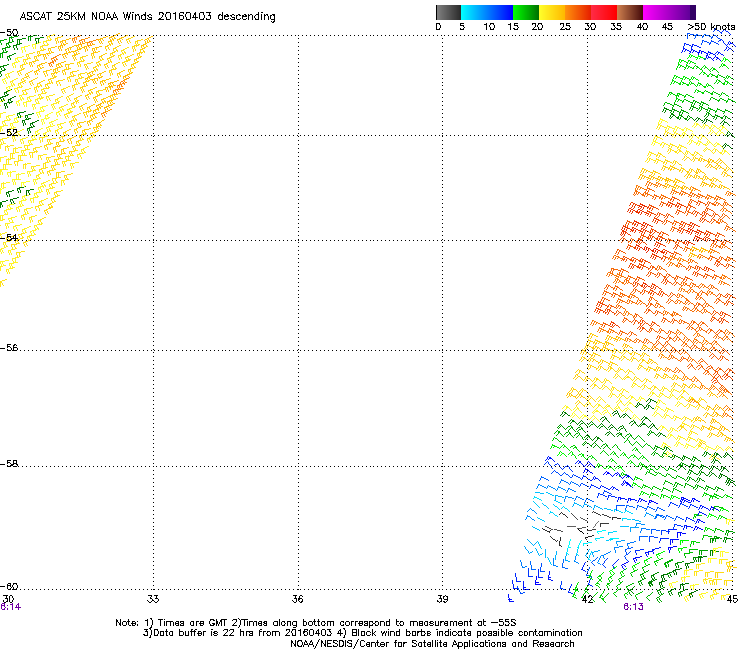Click the purple pass time "6:14"

tap(10, 607)
